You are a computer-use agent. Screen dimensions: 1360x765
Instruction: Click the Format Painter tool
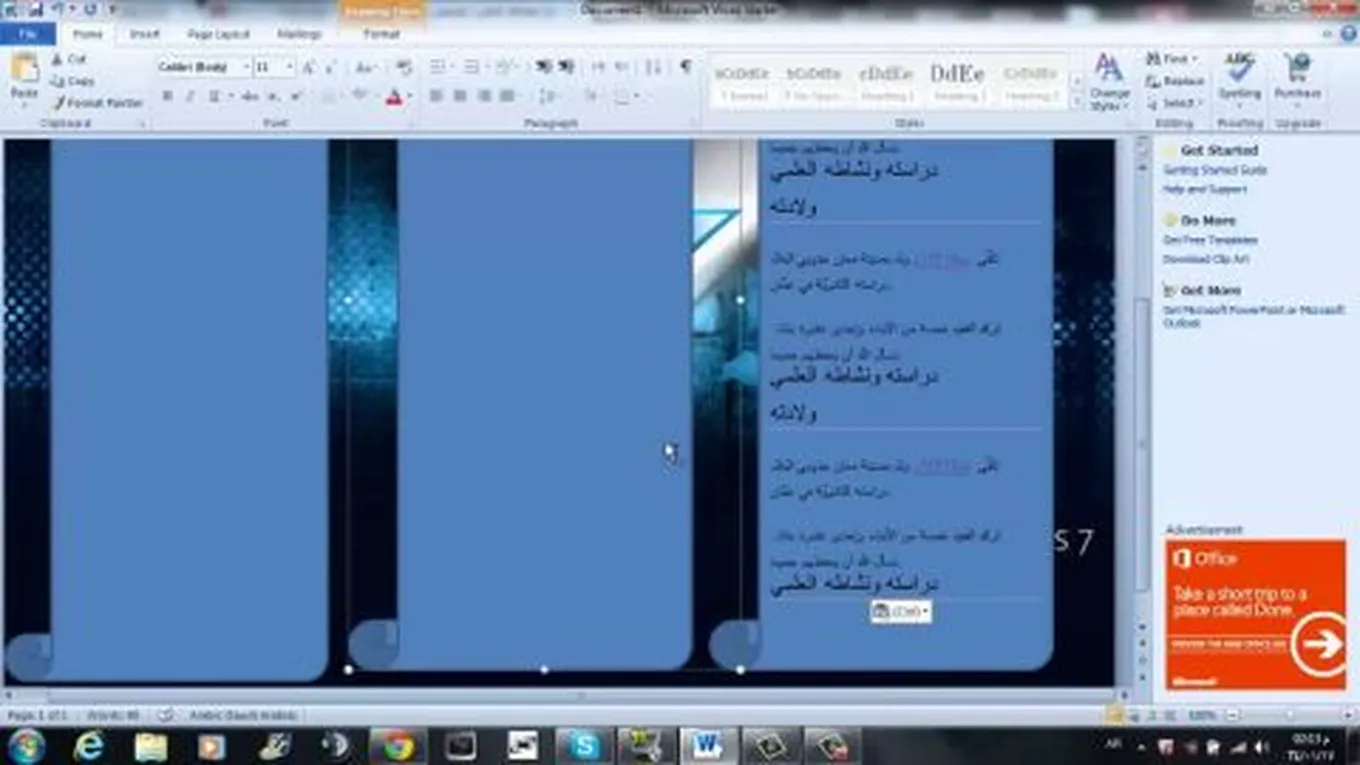coord(98,103)
